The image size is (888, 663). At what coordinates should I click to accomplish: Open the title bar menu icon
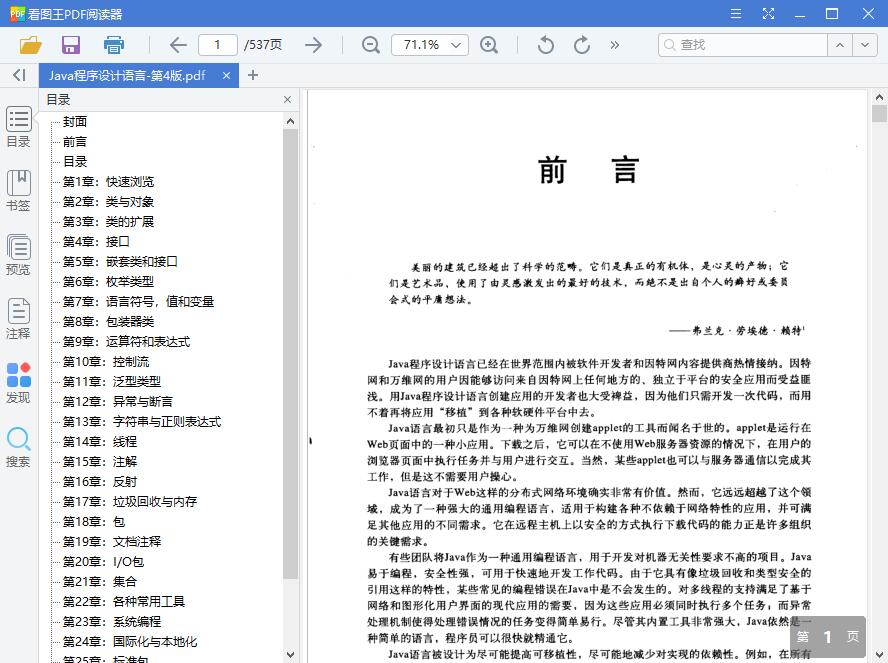(736, 14)
